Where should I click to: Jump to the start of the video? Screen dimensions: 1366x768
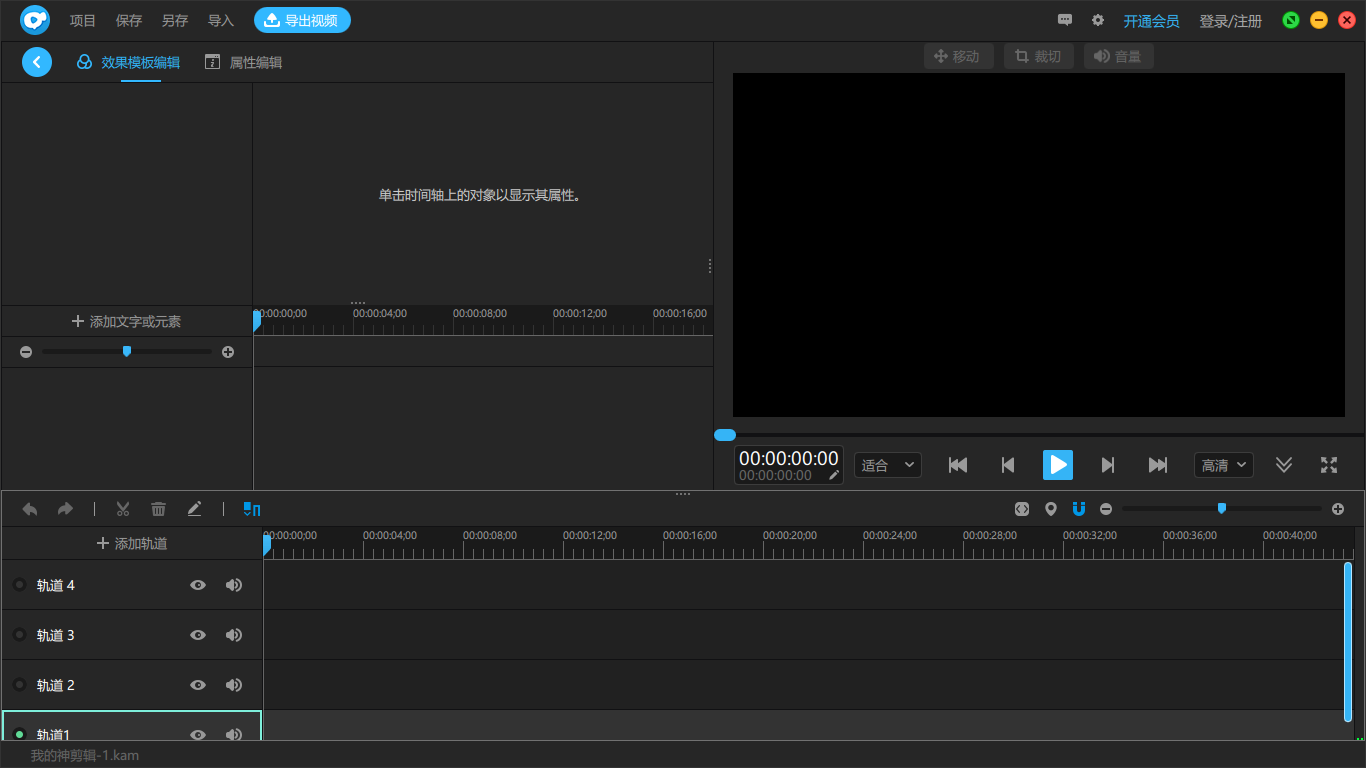coord(958,465)
